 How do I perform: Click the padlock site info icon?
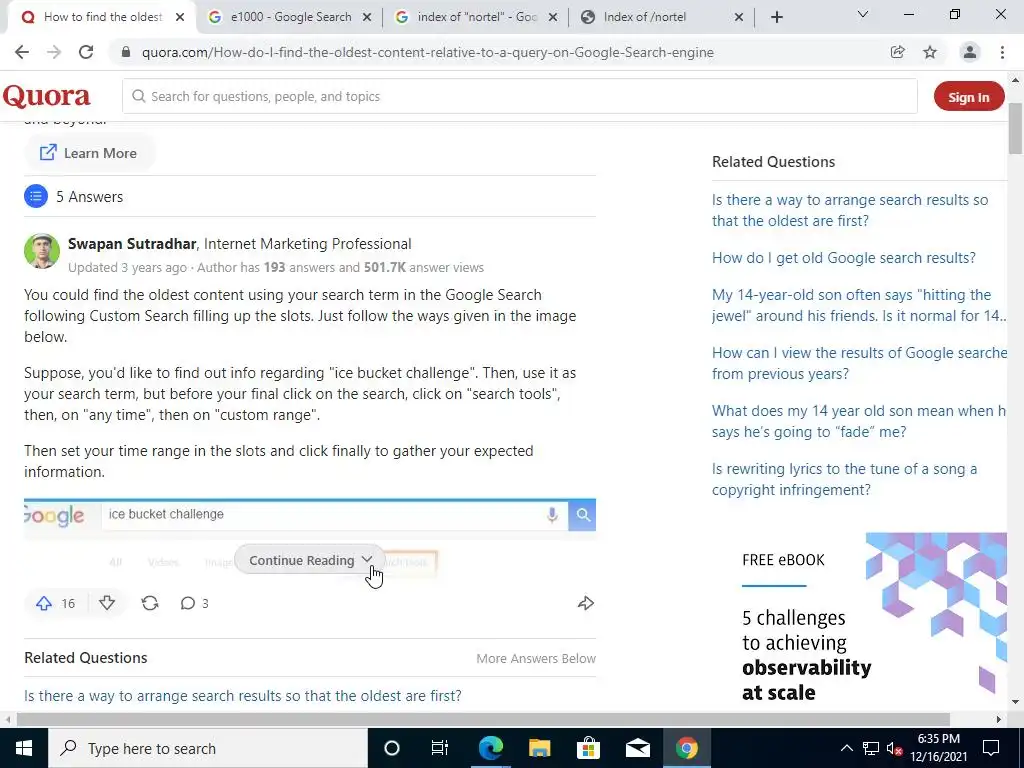(126, 52)
